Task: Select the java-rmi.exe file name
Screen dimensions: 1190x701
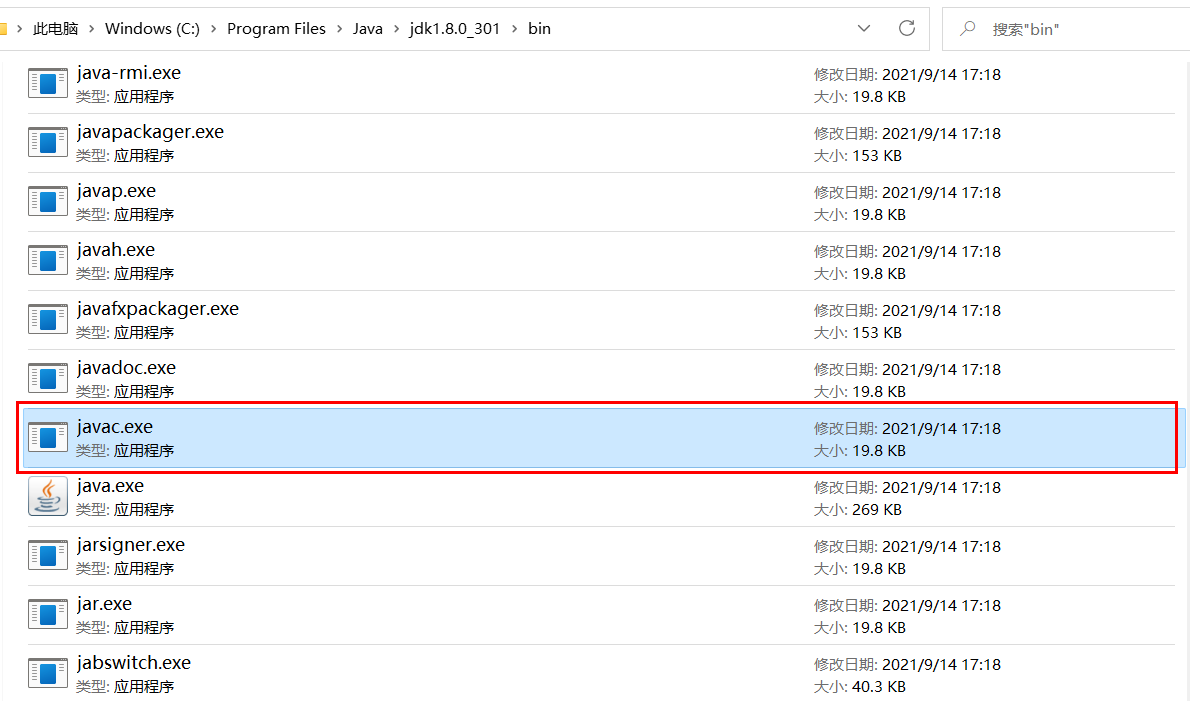Action: (129, 73)
